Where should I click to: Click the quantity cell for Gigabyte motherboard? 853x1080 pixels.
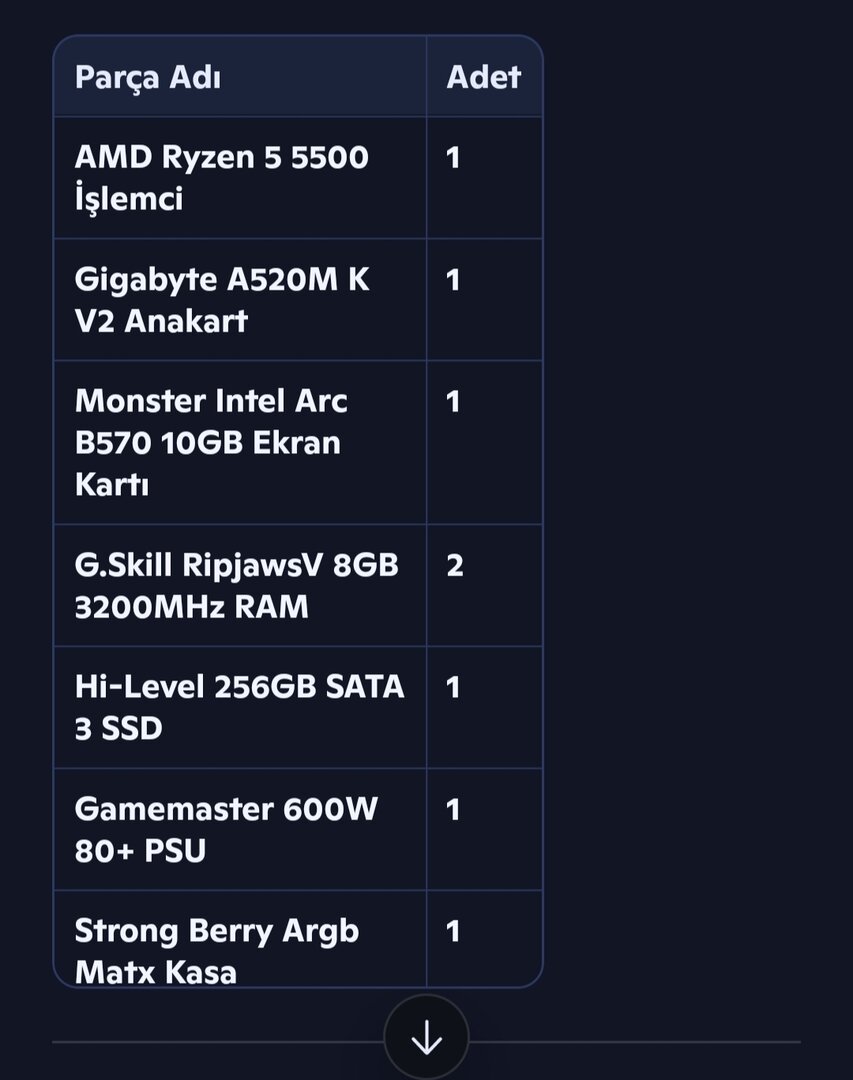click(453, 280)
